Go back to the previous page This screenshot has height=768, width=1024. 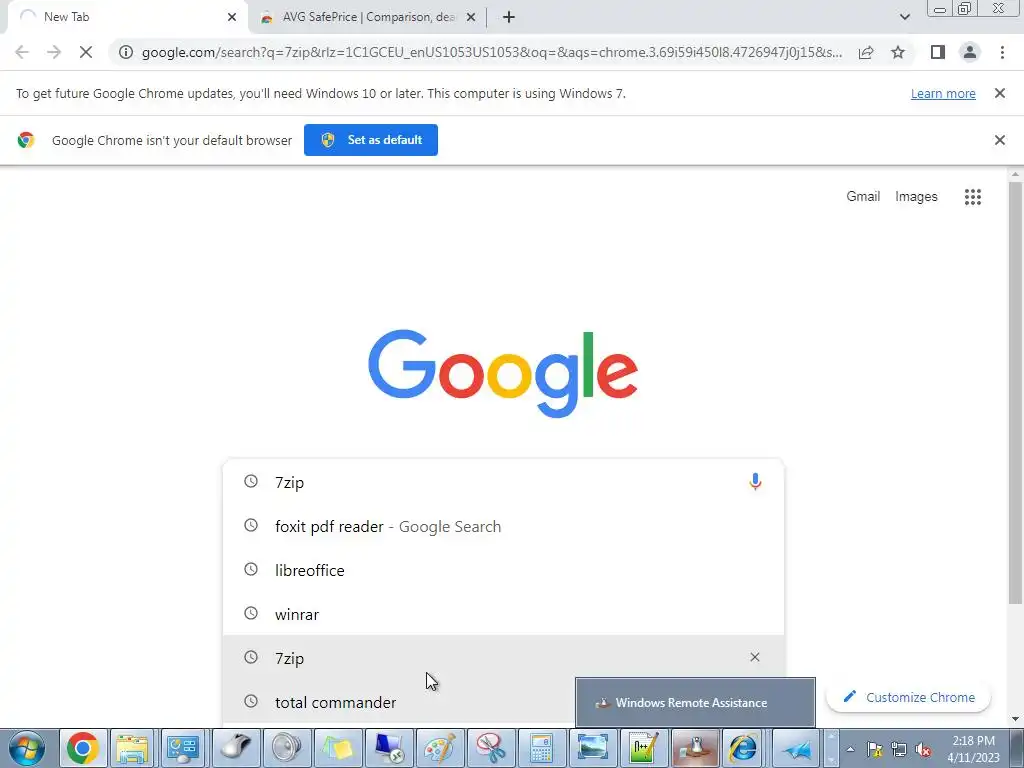pyautogui.click(x=22, y=52)
